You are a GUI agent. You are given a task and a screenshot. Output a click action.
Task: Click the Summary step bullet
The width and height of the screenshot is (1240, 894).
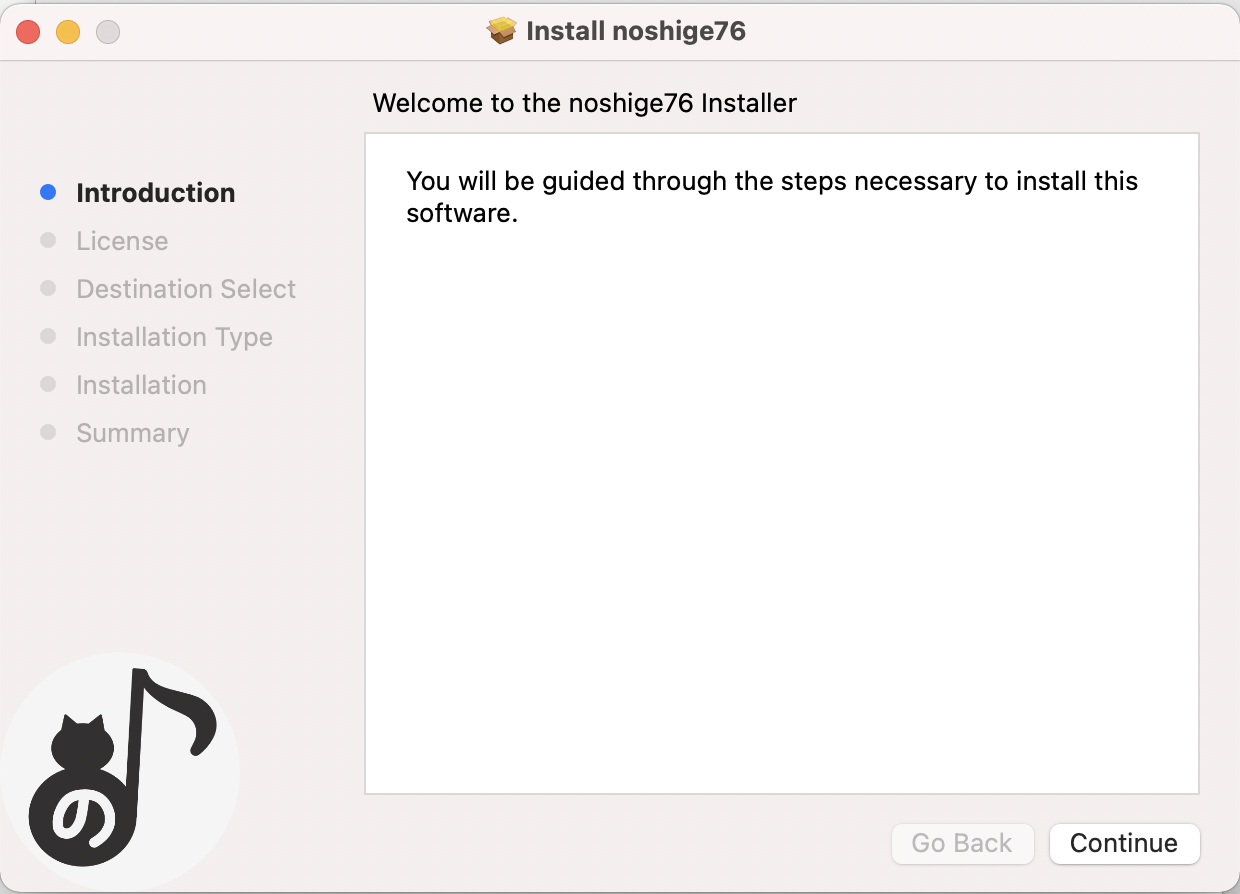pos(48,433)
